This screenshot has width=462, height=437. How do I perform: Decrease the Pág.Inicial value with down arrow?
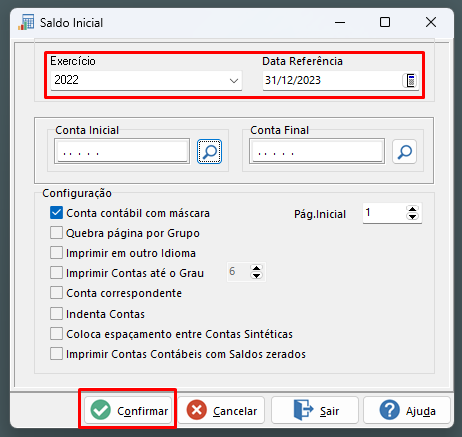[x=413, y=217]
